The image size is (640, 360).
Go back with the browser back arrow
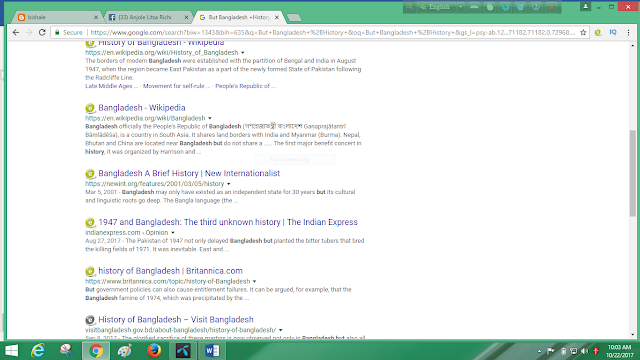16,32
